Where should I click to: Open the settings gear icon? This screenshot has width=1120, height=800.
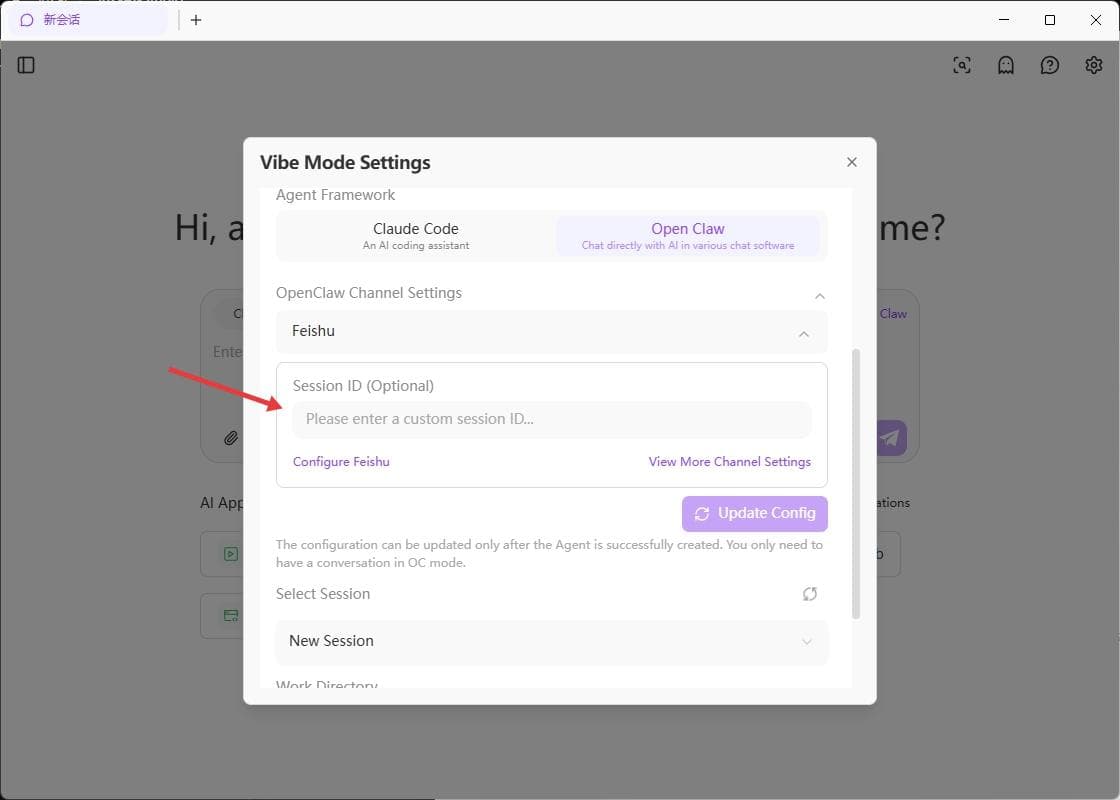[1093, 65]
